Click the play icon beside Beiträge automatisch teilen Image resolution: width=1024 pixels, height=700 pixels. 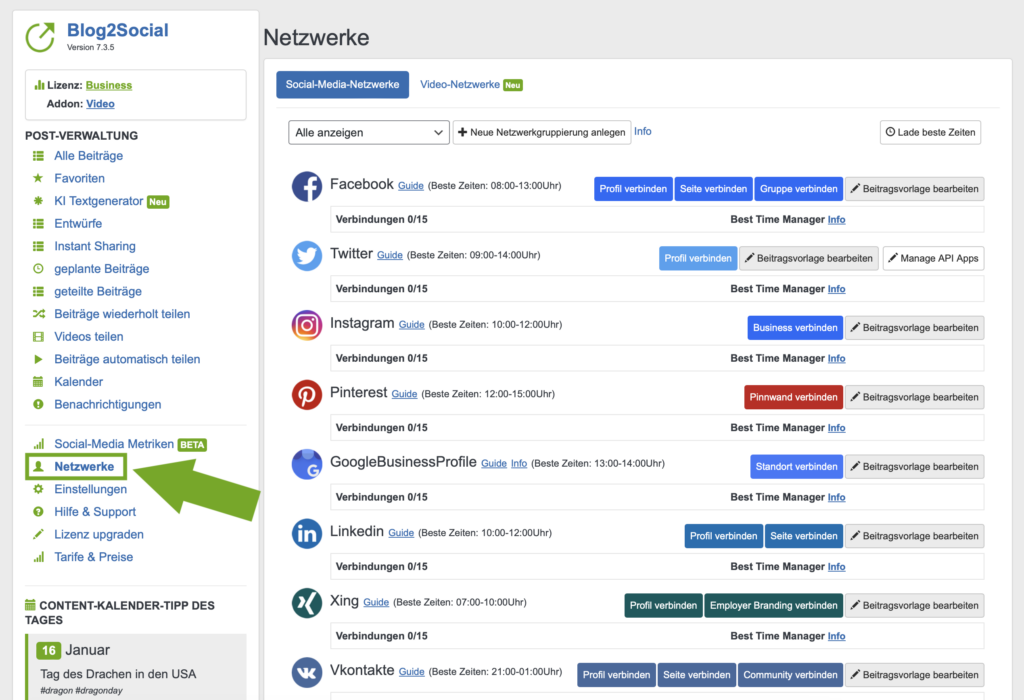[x=39, y=359]
